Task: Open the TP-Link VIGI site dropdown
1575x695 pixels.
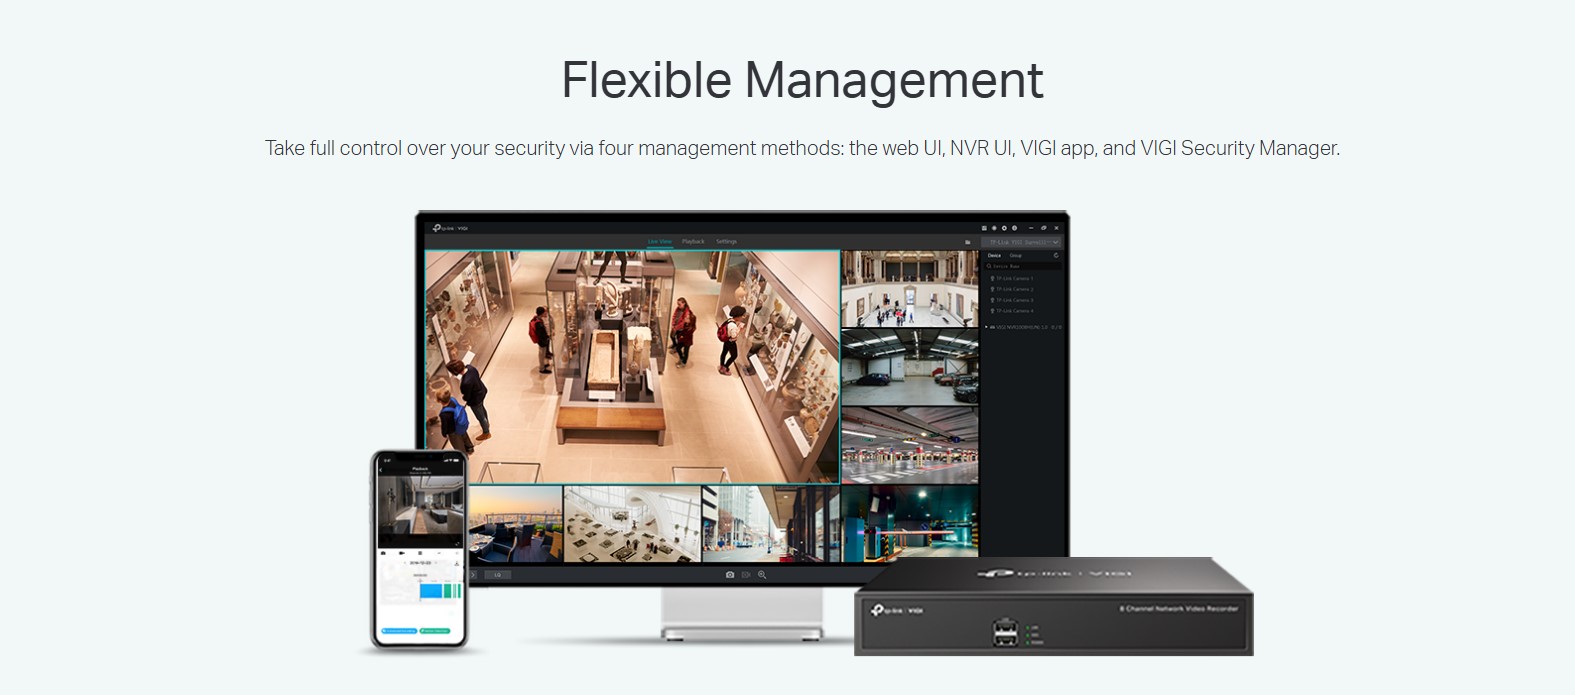Action: pos(1022,242)
